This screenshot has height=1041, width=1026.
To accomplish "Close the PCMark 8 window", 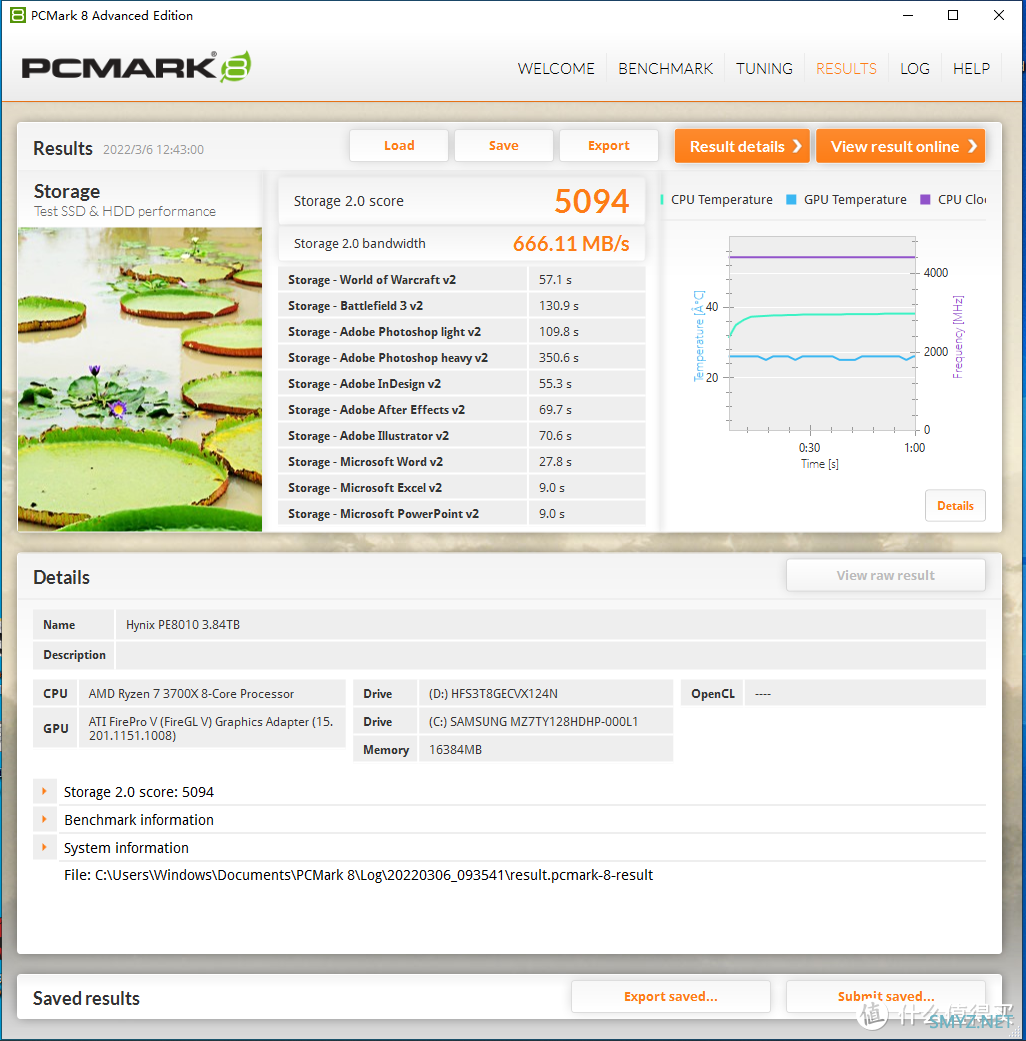I will 998,15.
